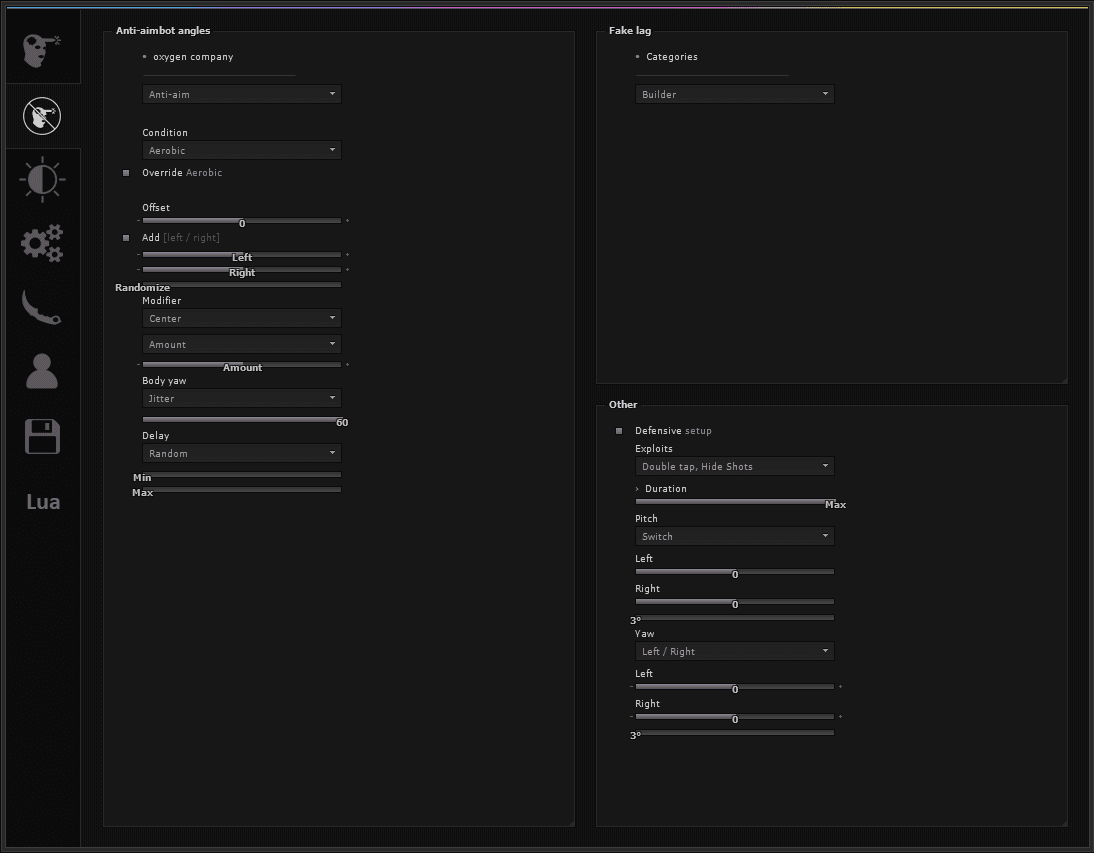The image size is (1094, 853).
Task: Expand the Delay dropdown set to Random
Action: pos(241,453)
